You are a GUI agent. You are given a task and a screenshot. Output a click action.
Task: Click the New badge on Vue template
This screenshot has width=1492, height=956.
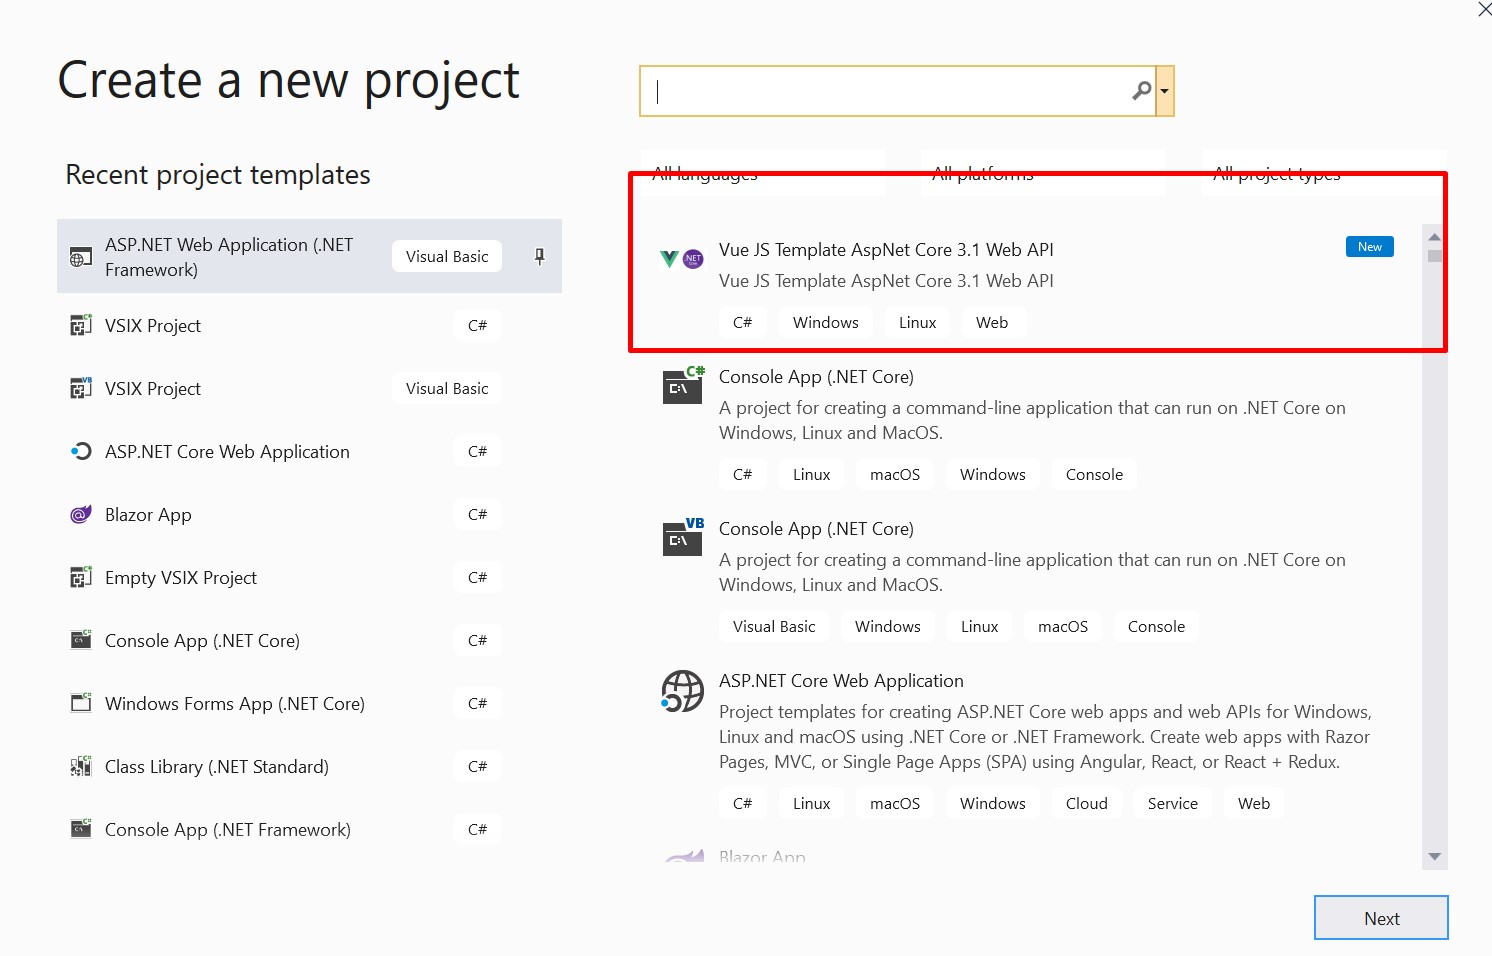(1370, 247)
